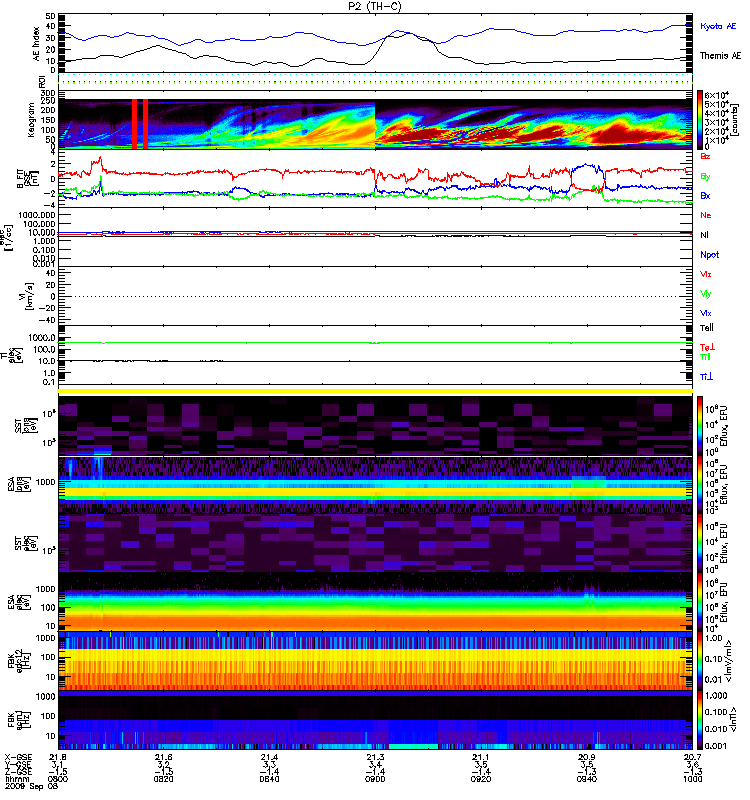Click the plot title P2 (TH-C)

[374, 6]
